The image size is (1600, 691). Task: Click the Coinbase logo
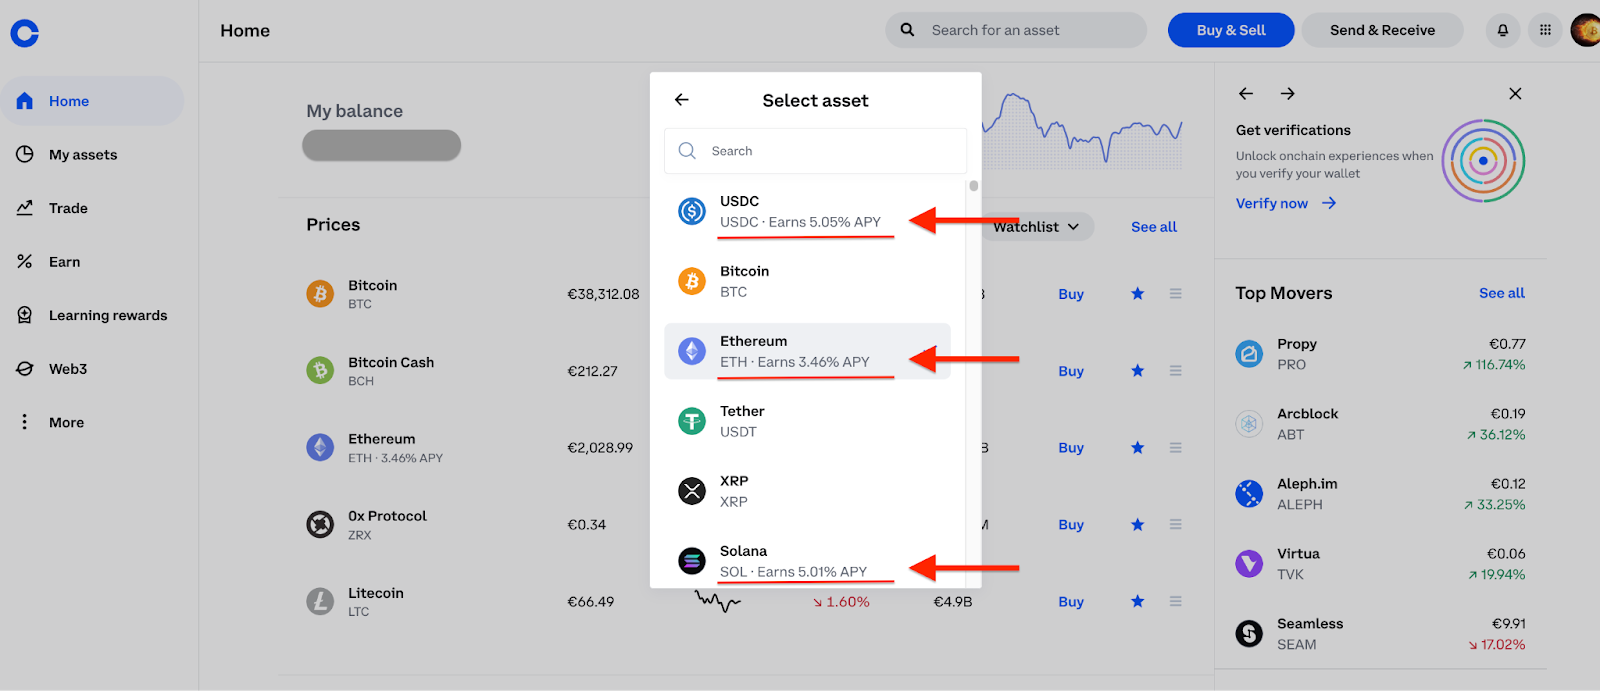tap(25, 34)
